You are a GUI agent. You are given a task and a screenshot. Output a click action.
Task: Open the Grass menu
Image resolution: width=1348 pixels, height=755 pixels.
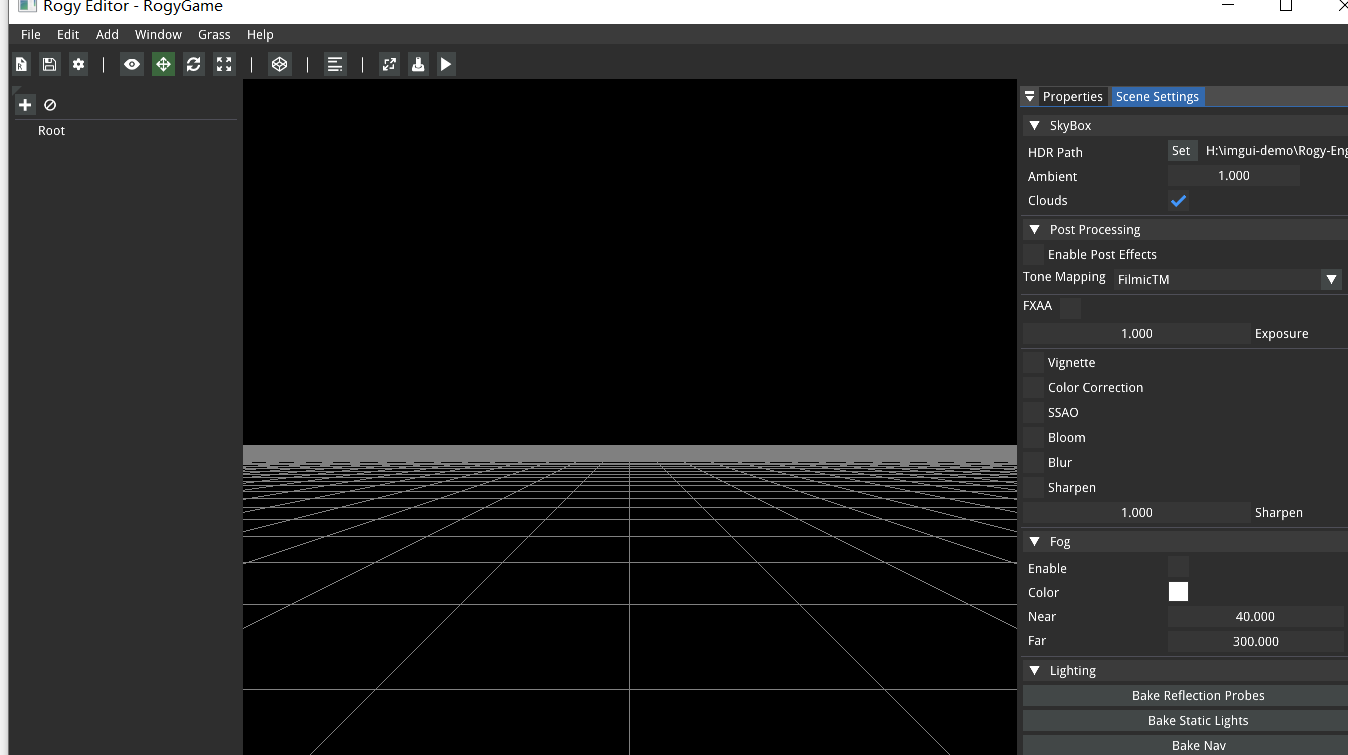click(214, 34)
